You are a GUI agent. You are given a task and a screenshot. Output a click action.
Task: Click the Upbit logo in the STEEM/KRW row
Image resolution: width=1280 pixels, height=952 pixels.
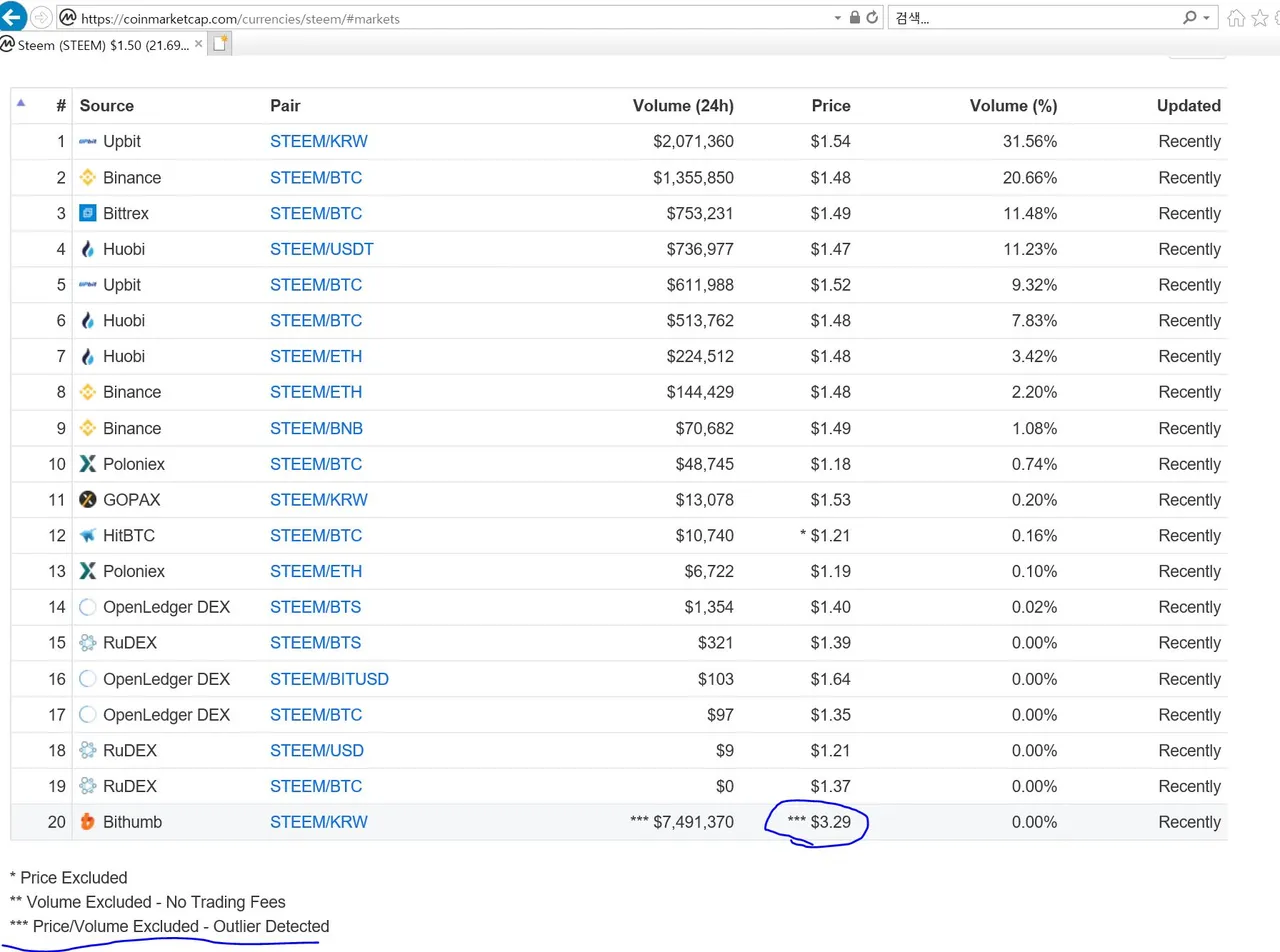(87, 142)
